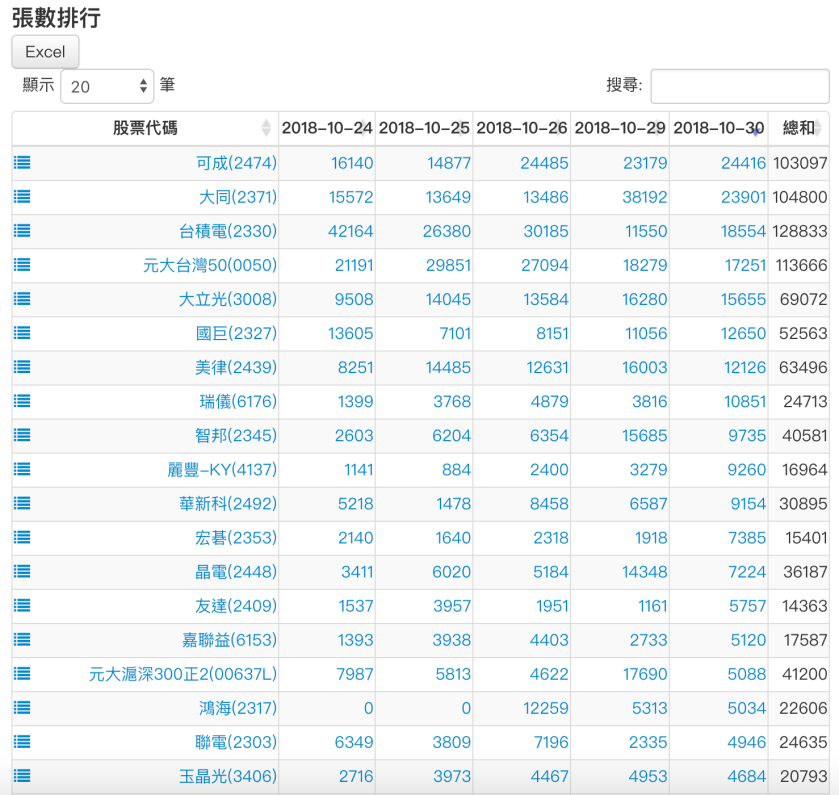Screen dimensions: 839x795
Task: Open the detail list icon beside 可成(2474)
Action: (21, 162)
